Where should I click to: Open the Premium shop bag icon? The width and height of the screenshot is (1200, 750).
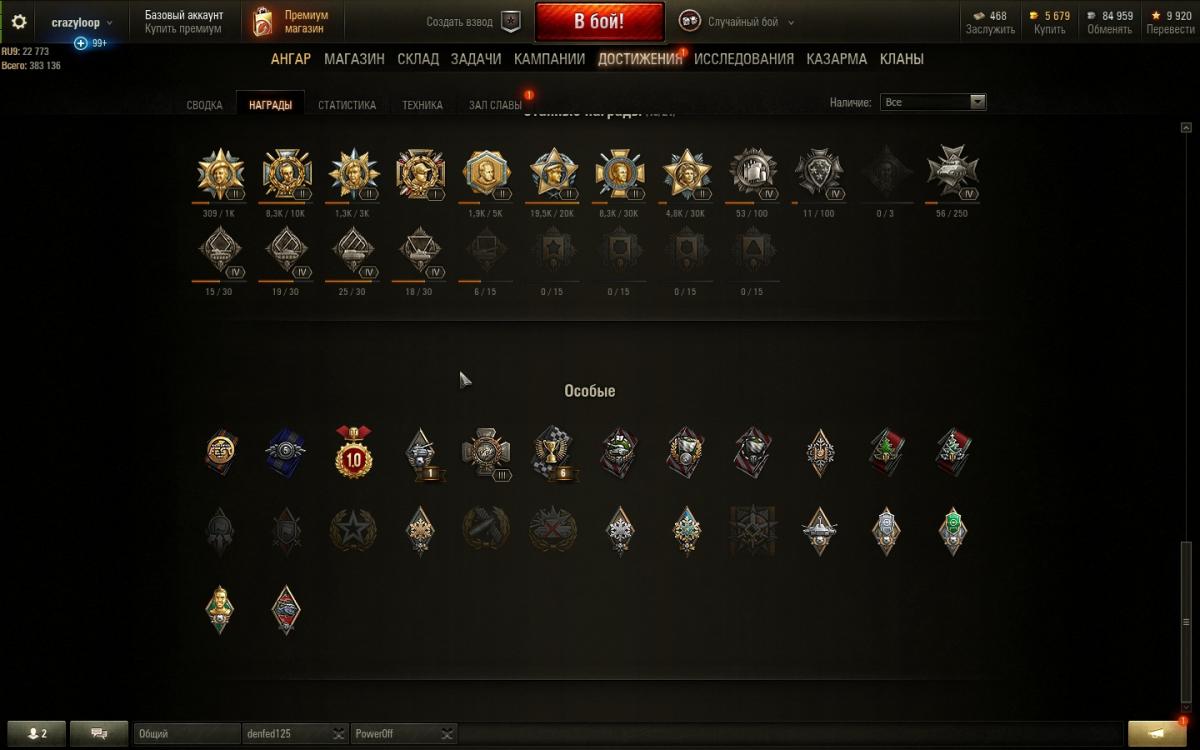point(262,22)
